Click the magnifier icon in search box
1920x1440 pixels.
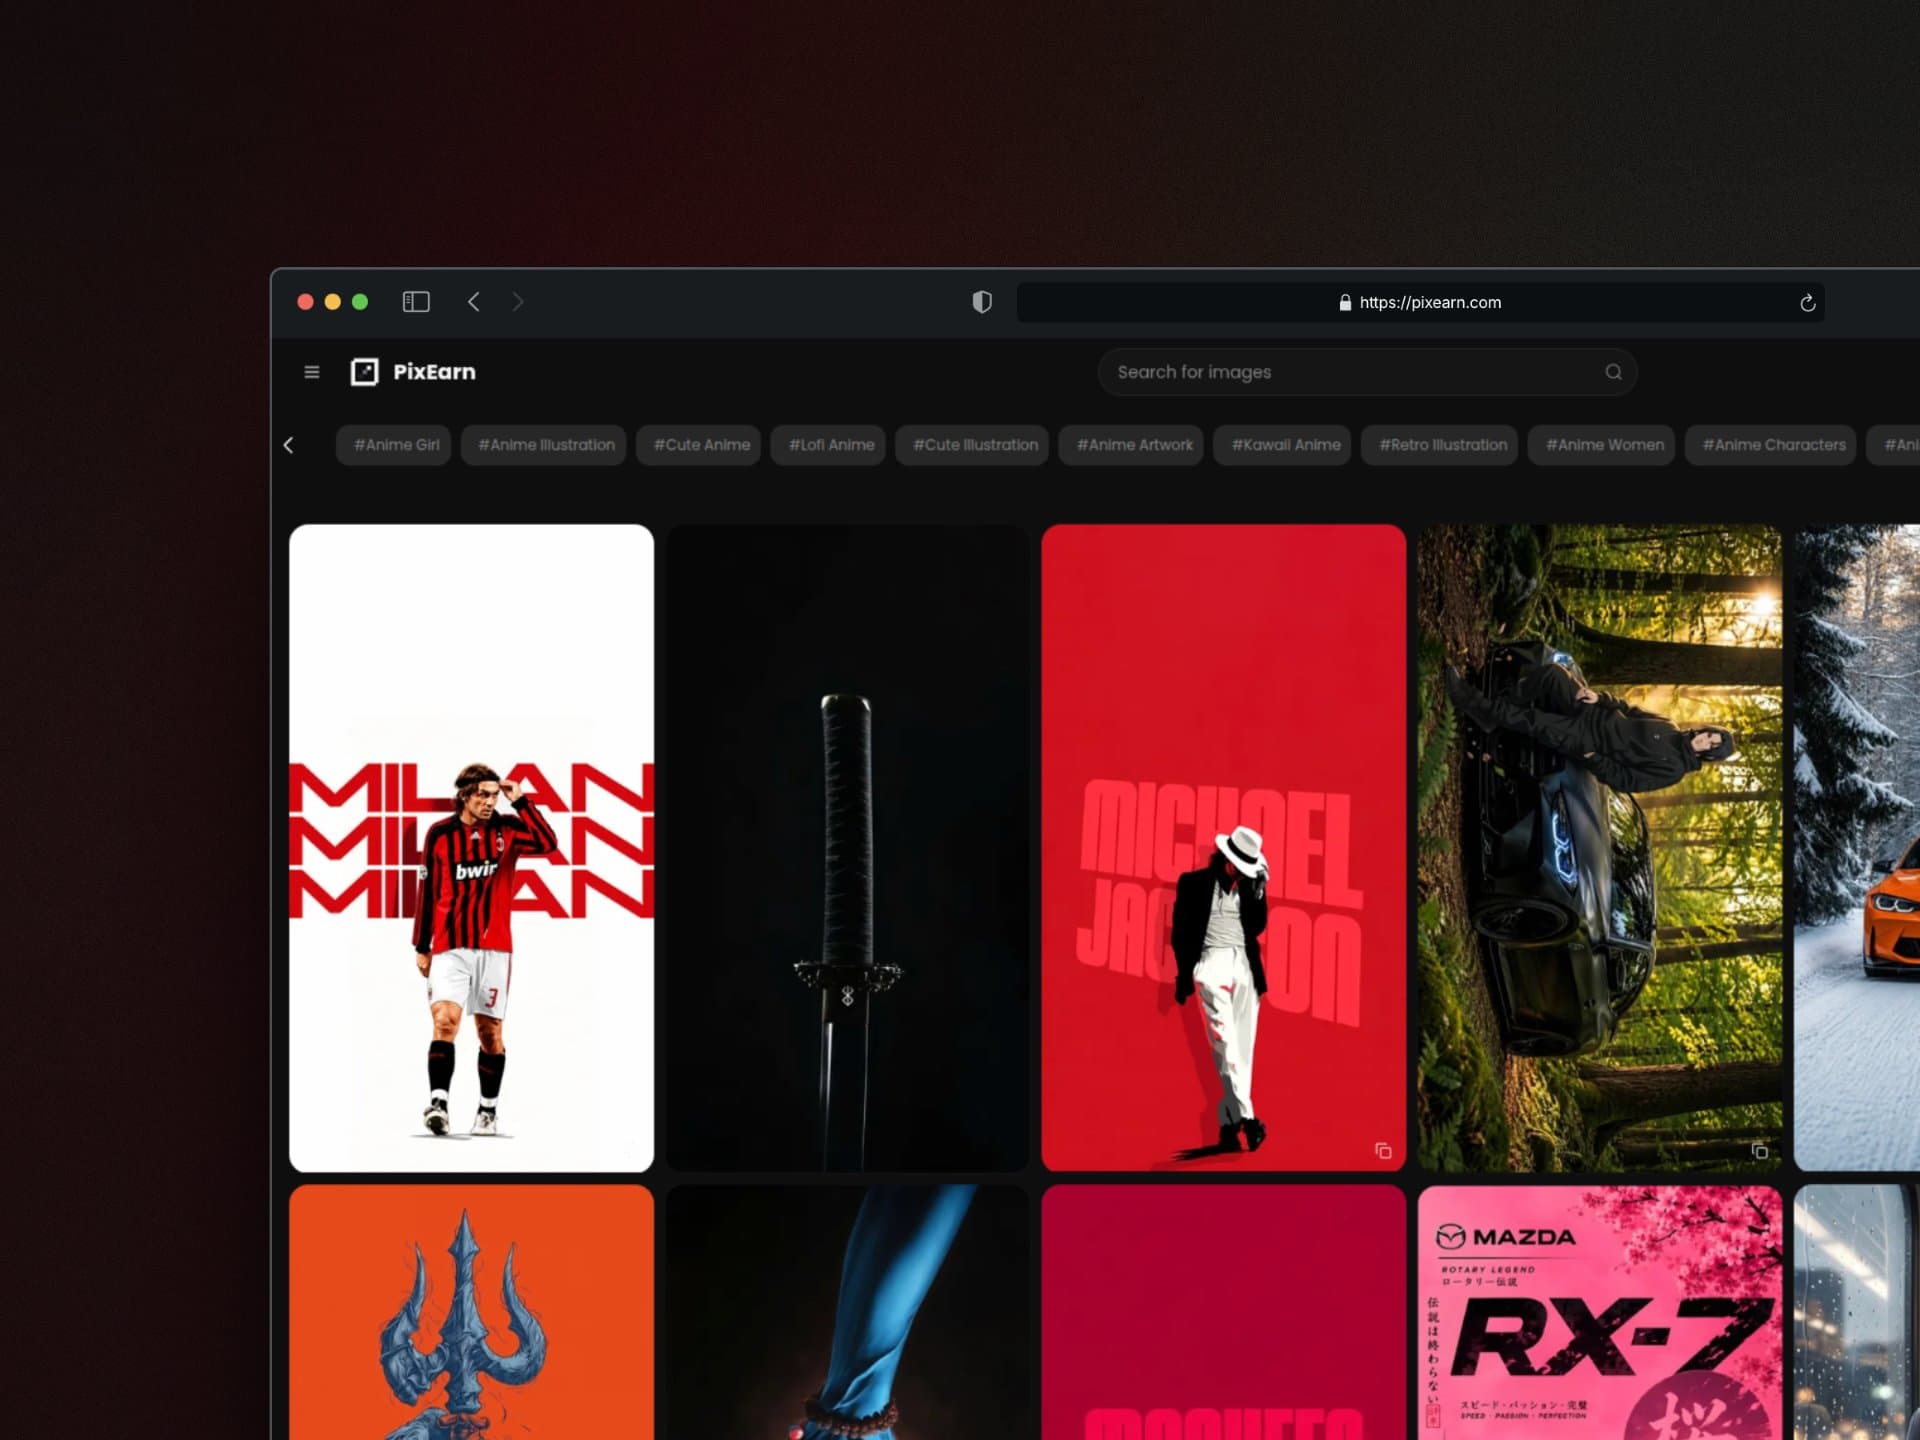tap(1613, 372)
